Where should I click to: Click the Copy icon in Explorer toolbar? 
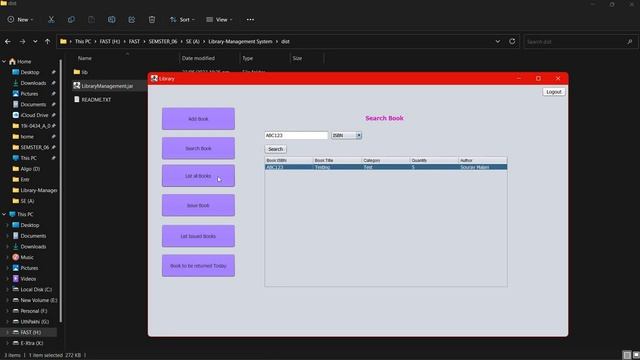[x=71, y=19]
